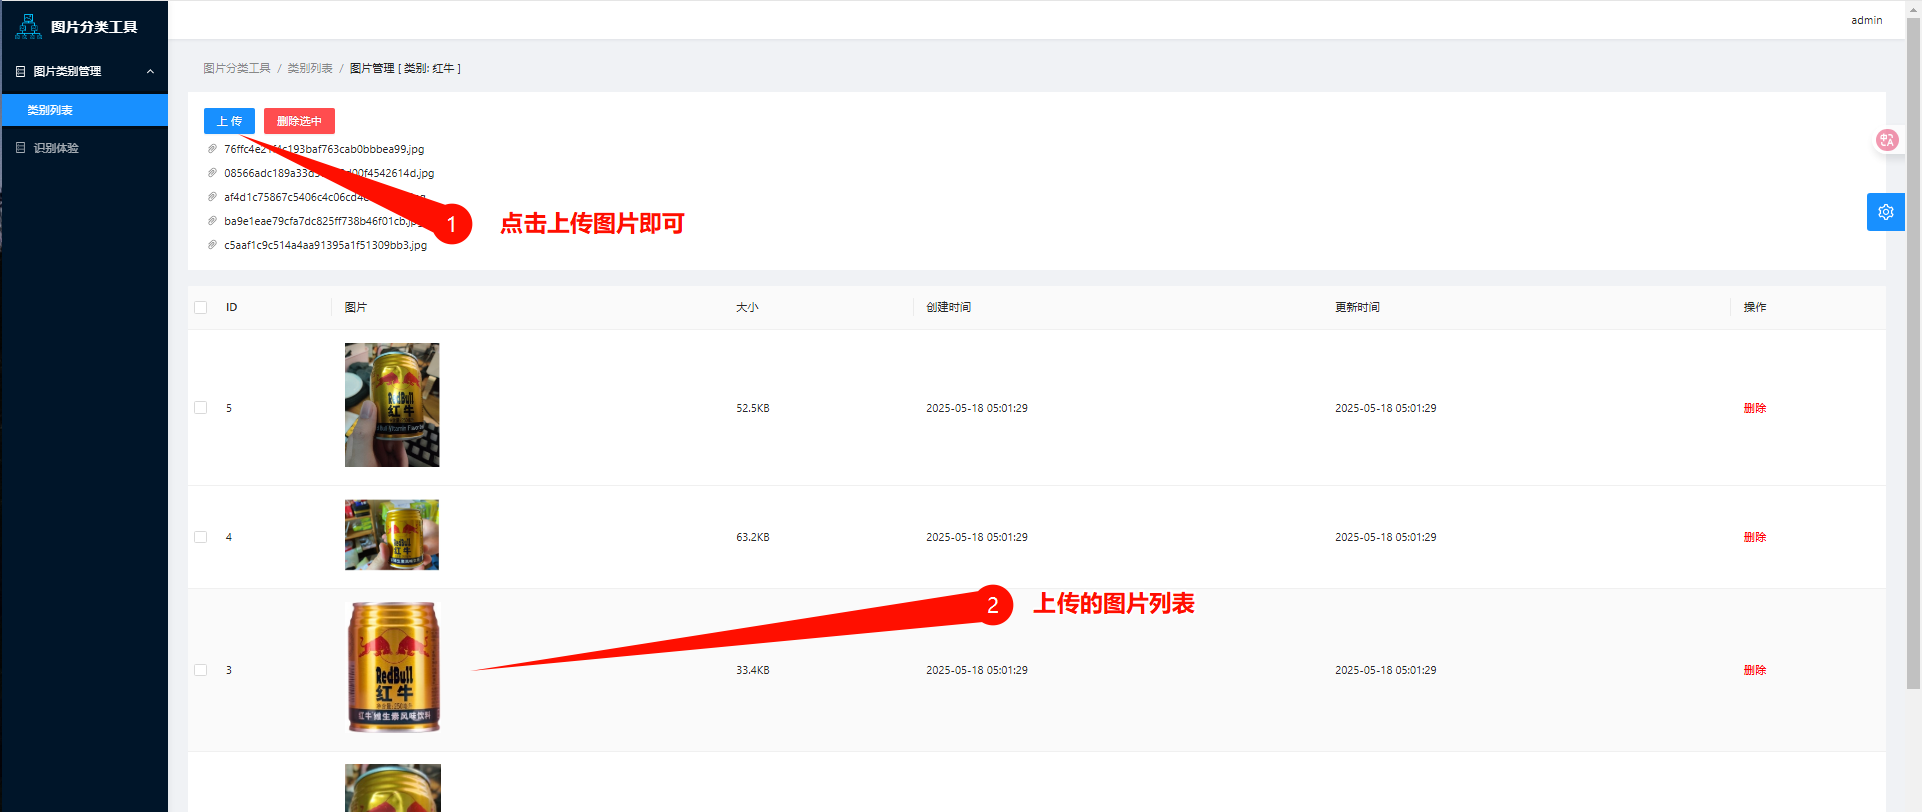Open the Red Bull thumbnail in row 3
1922x812 pixels.
point(393,667)
